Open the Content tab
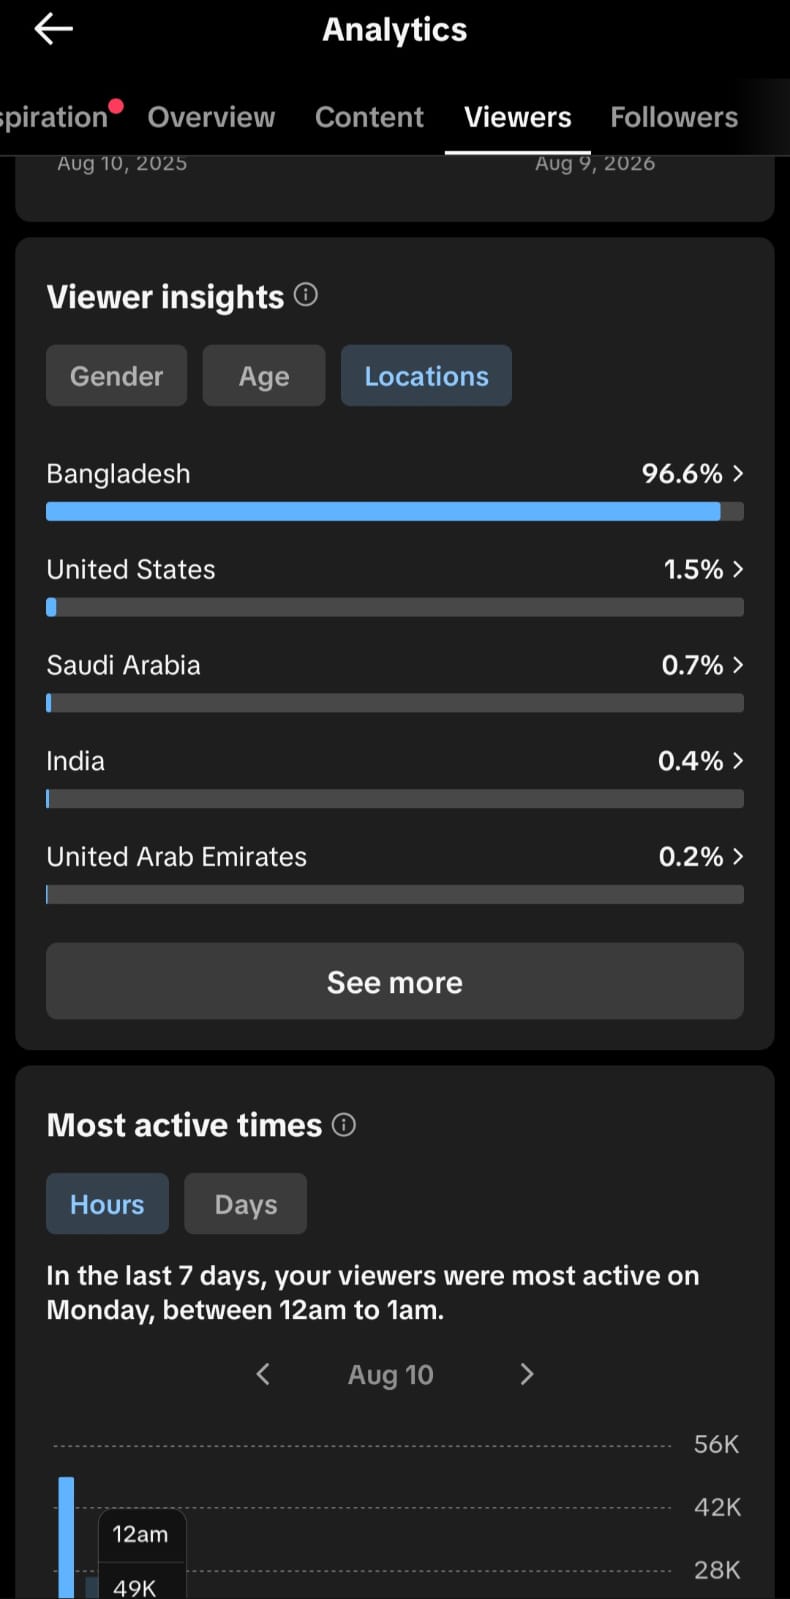This screenshot has height=1599, width=790. click(369, 117)
